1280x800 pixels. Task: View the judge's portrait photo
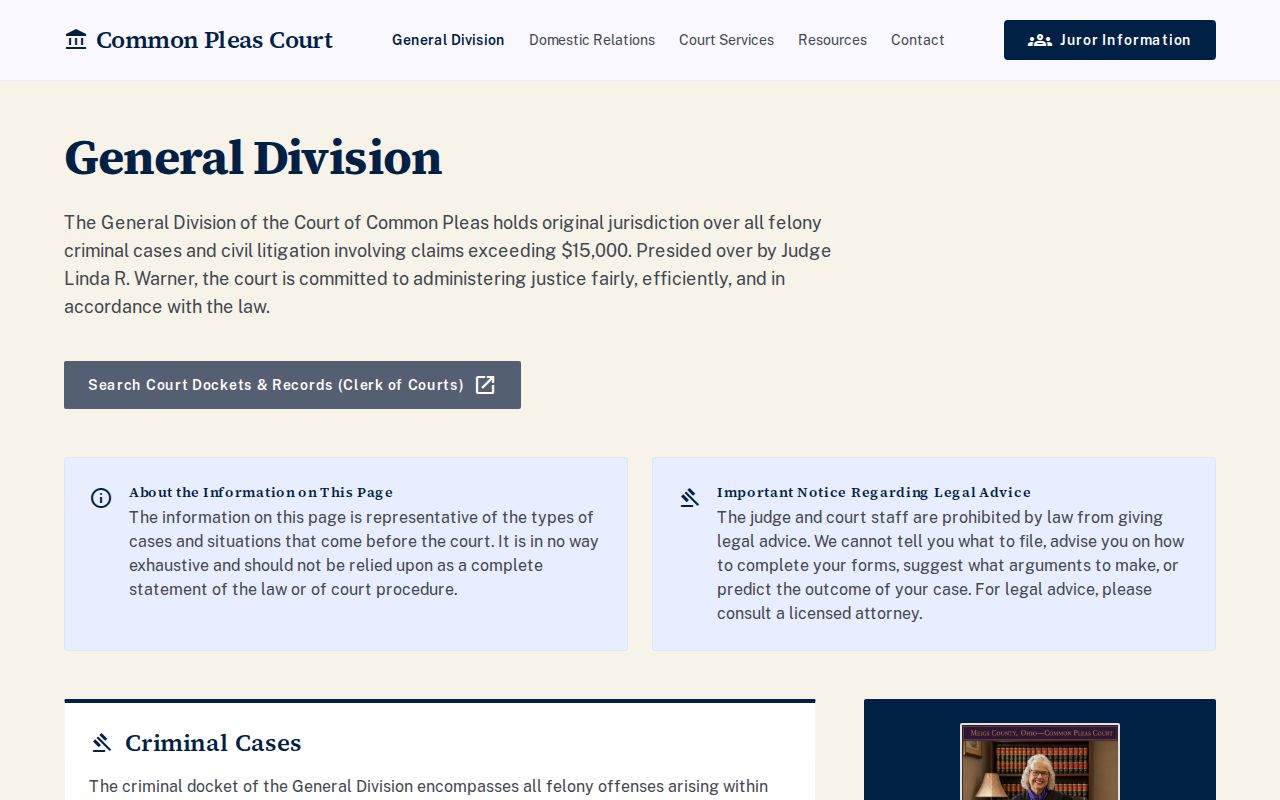(x=1040, y=762)
